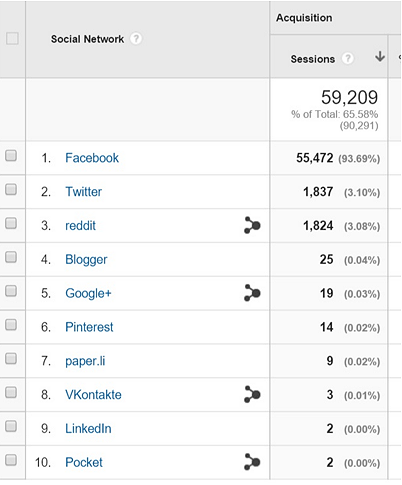Viewport: 402px width, 485px height.
Task: Select the LinkedIn row checkbox
Action: (11, 426)
